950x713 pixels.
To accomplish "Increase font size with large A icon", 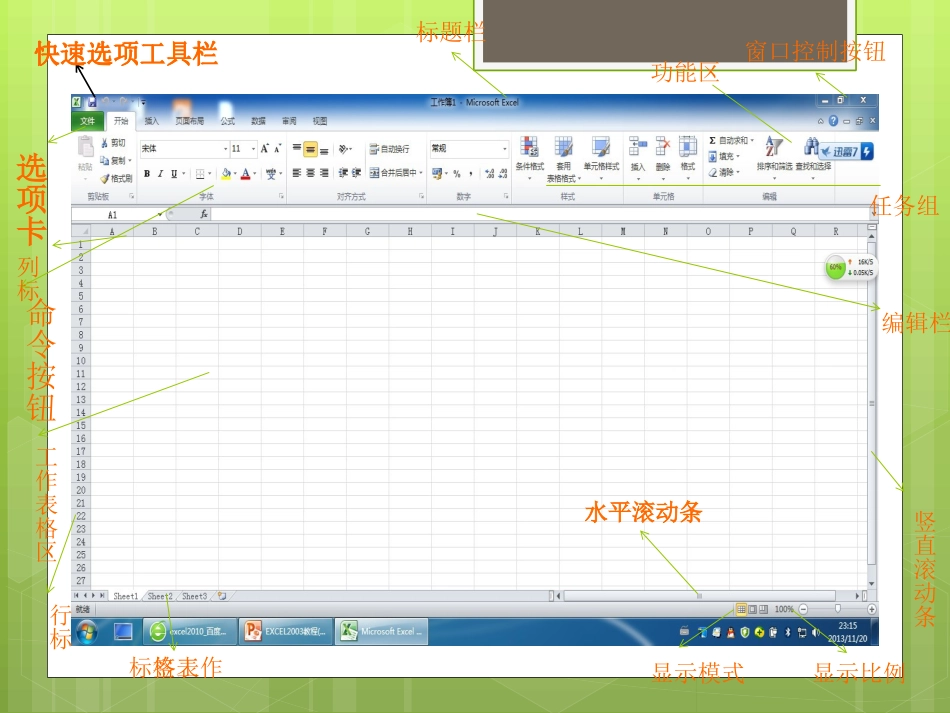I will [265, 148].
